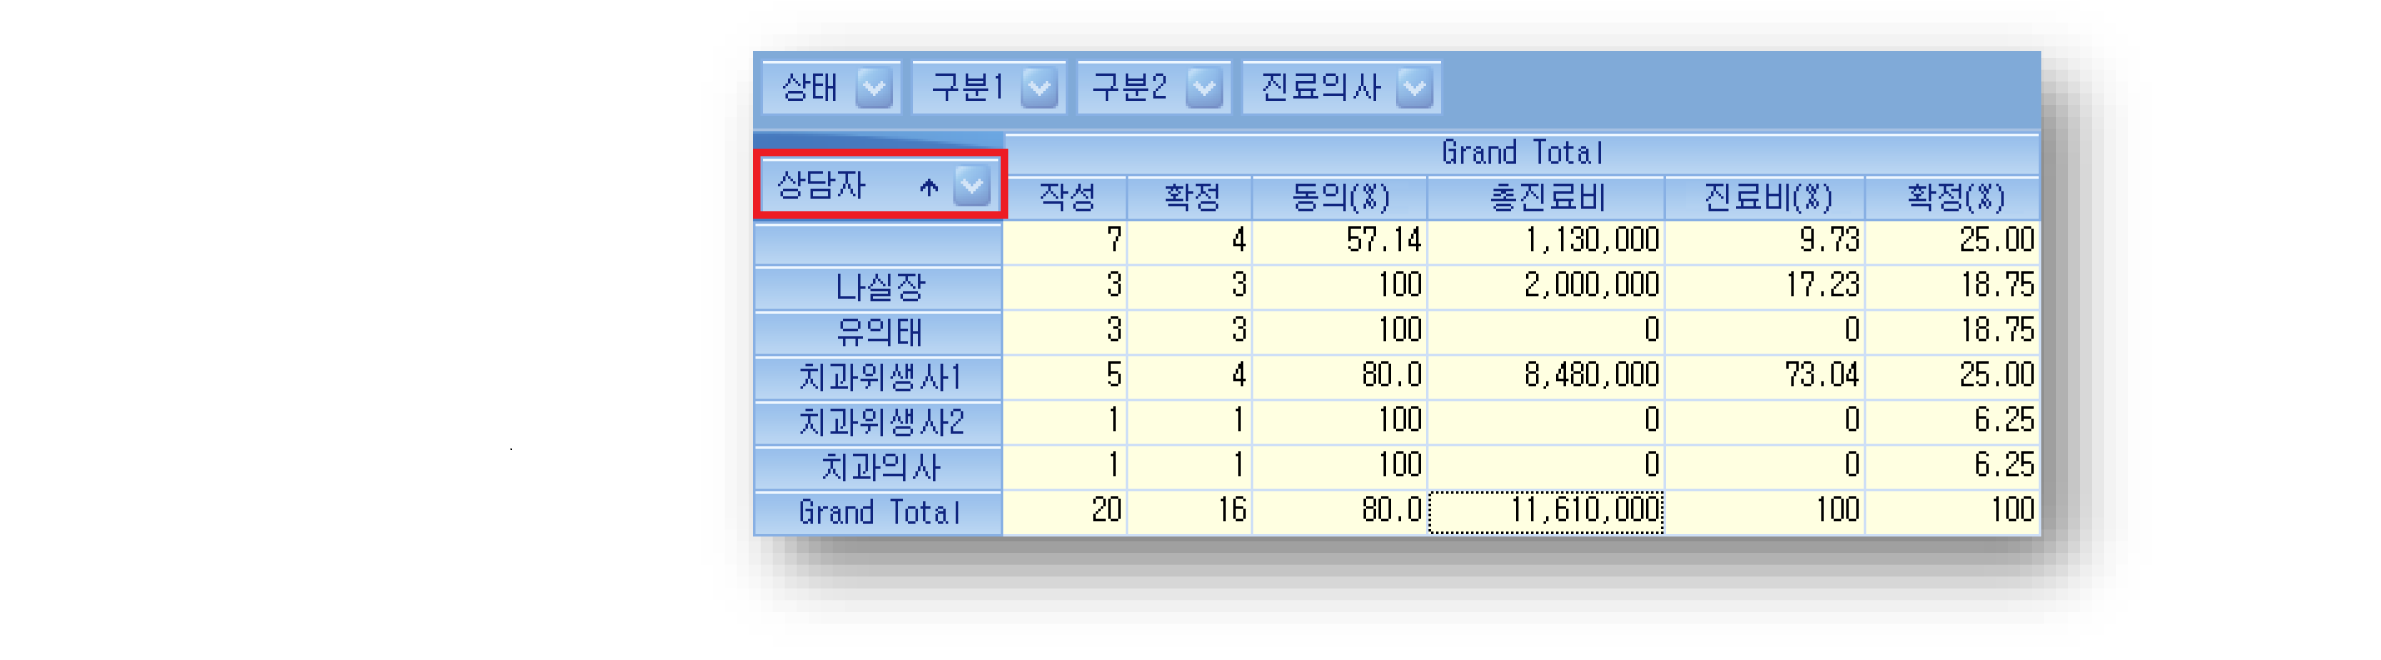Click the 상태 filter field label
The width and height of the screenshot is (2381, 660).
[810, 88]
